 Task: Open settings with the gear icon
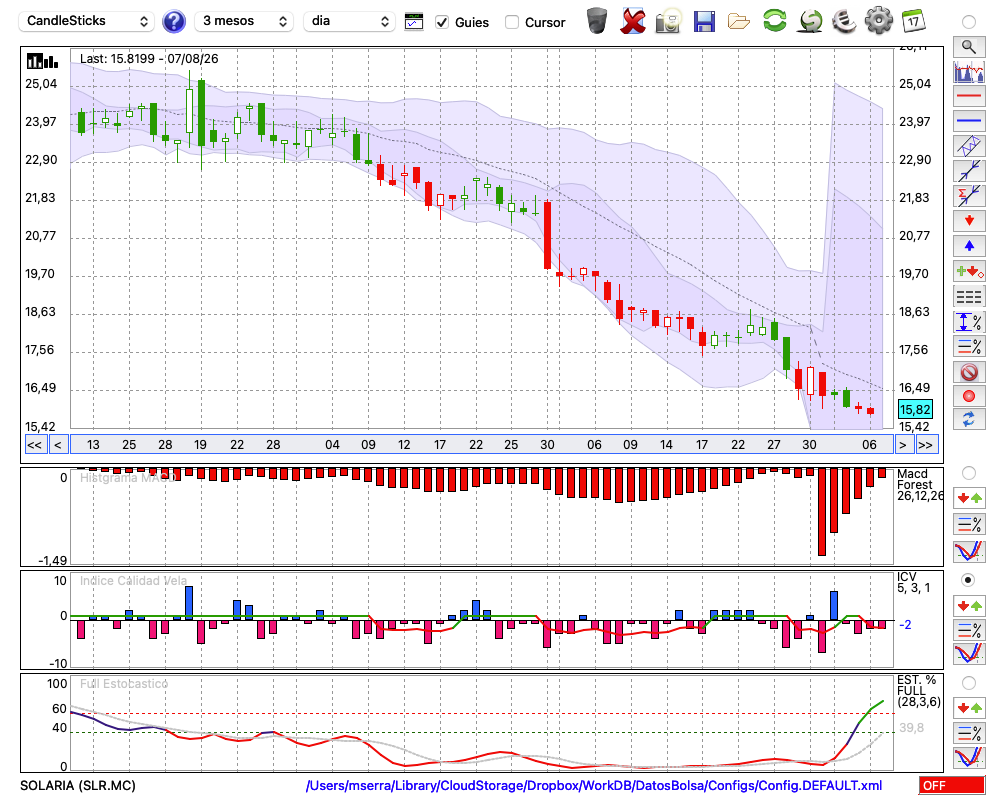(x=879, y=20)
